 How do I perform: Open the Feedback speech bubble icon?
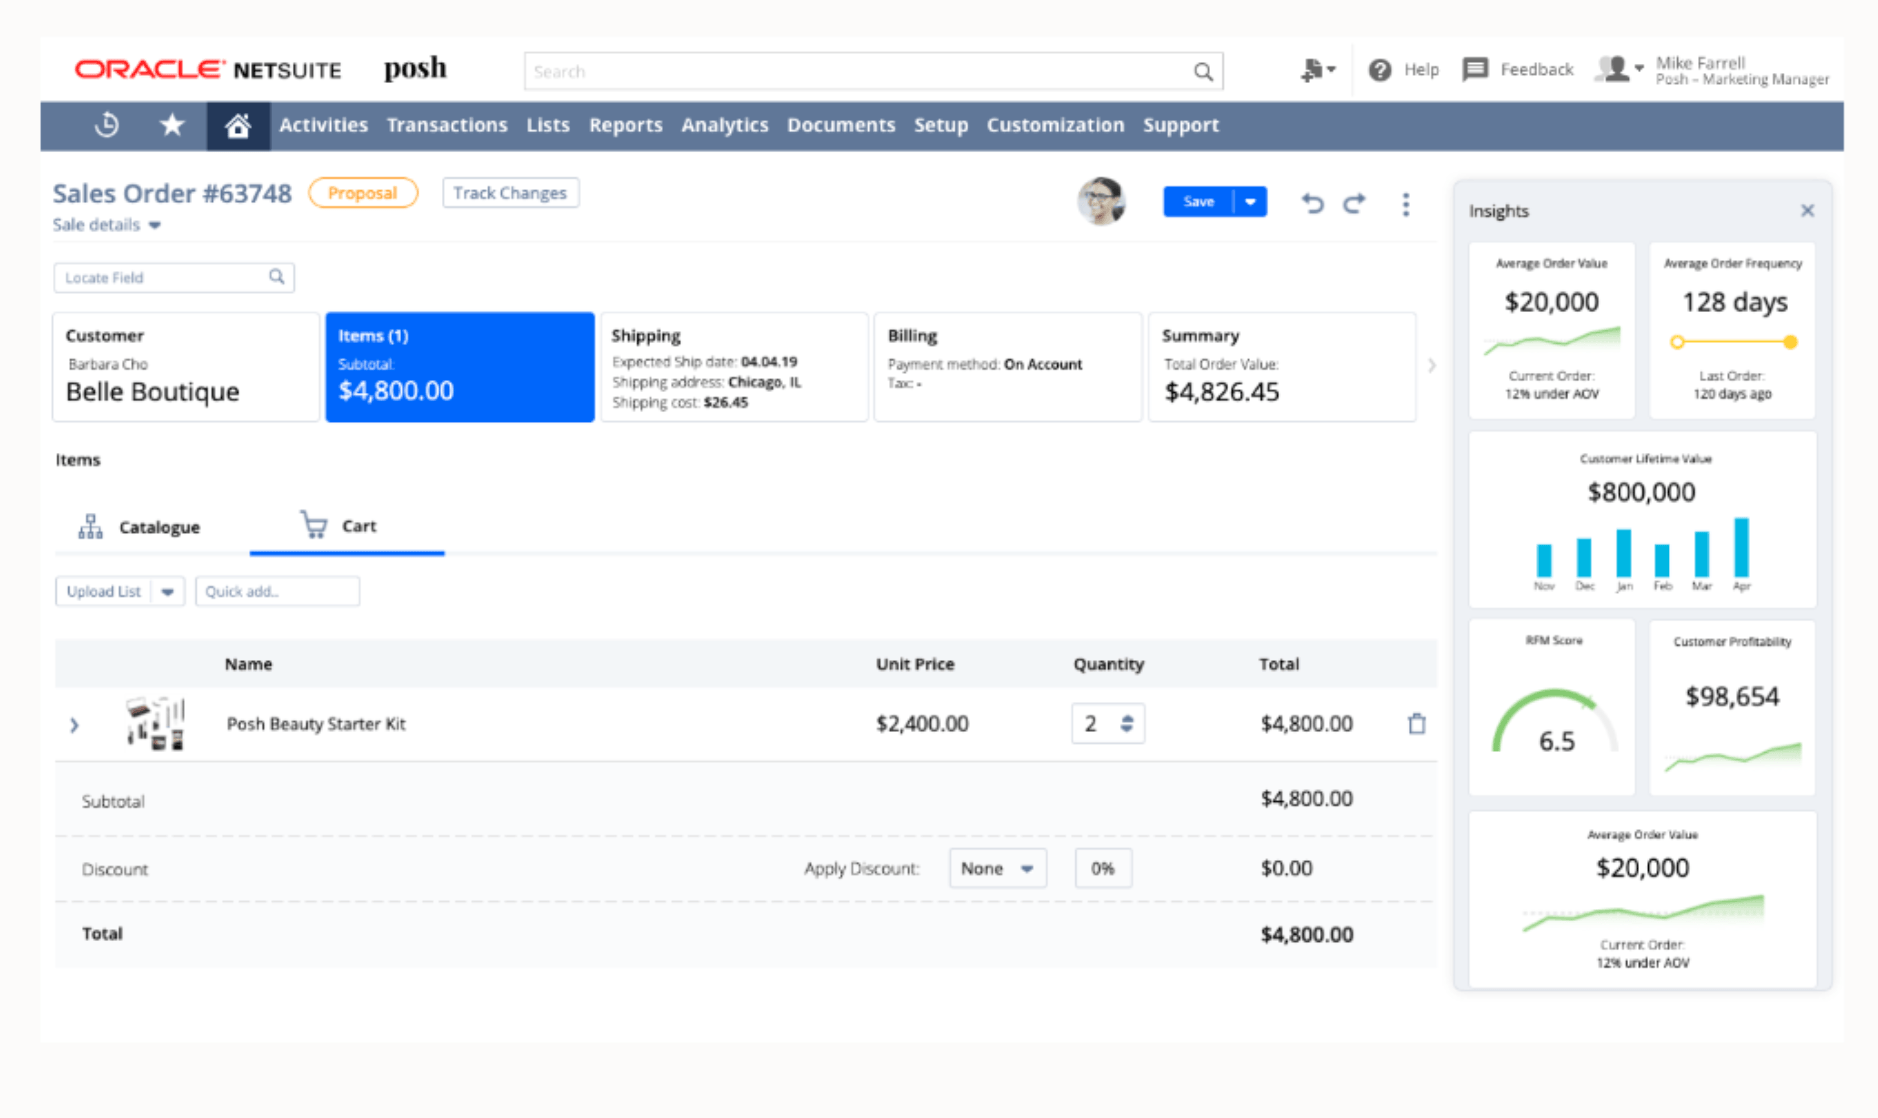[1475, 69]
